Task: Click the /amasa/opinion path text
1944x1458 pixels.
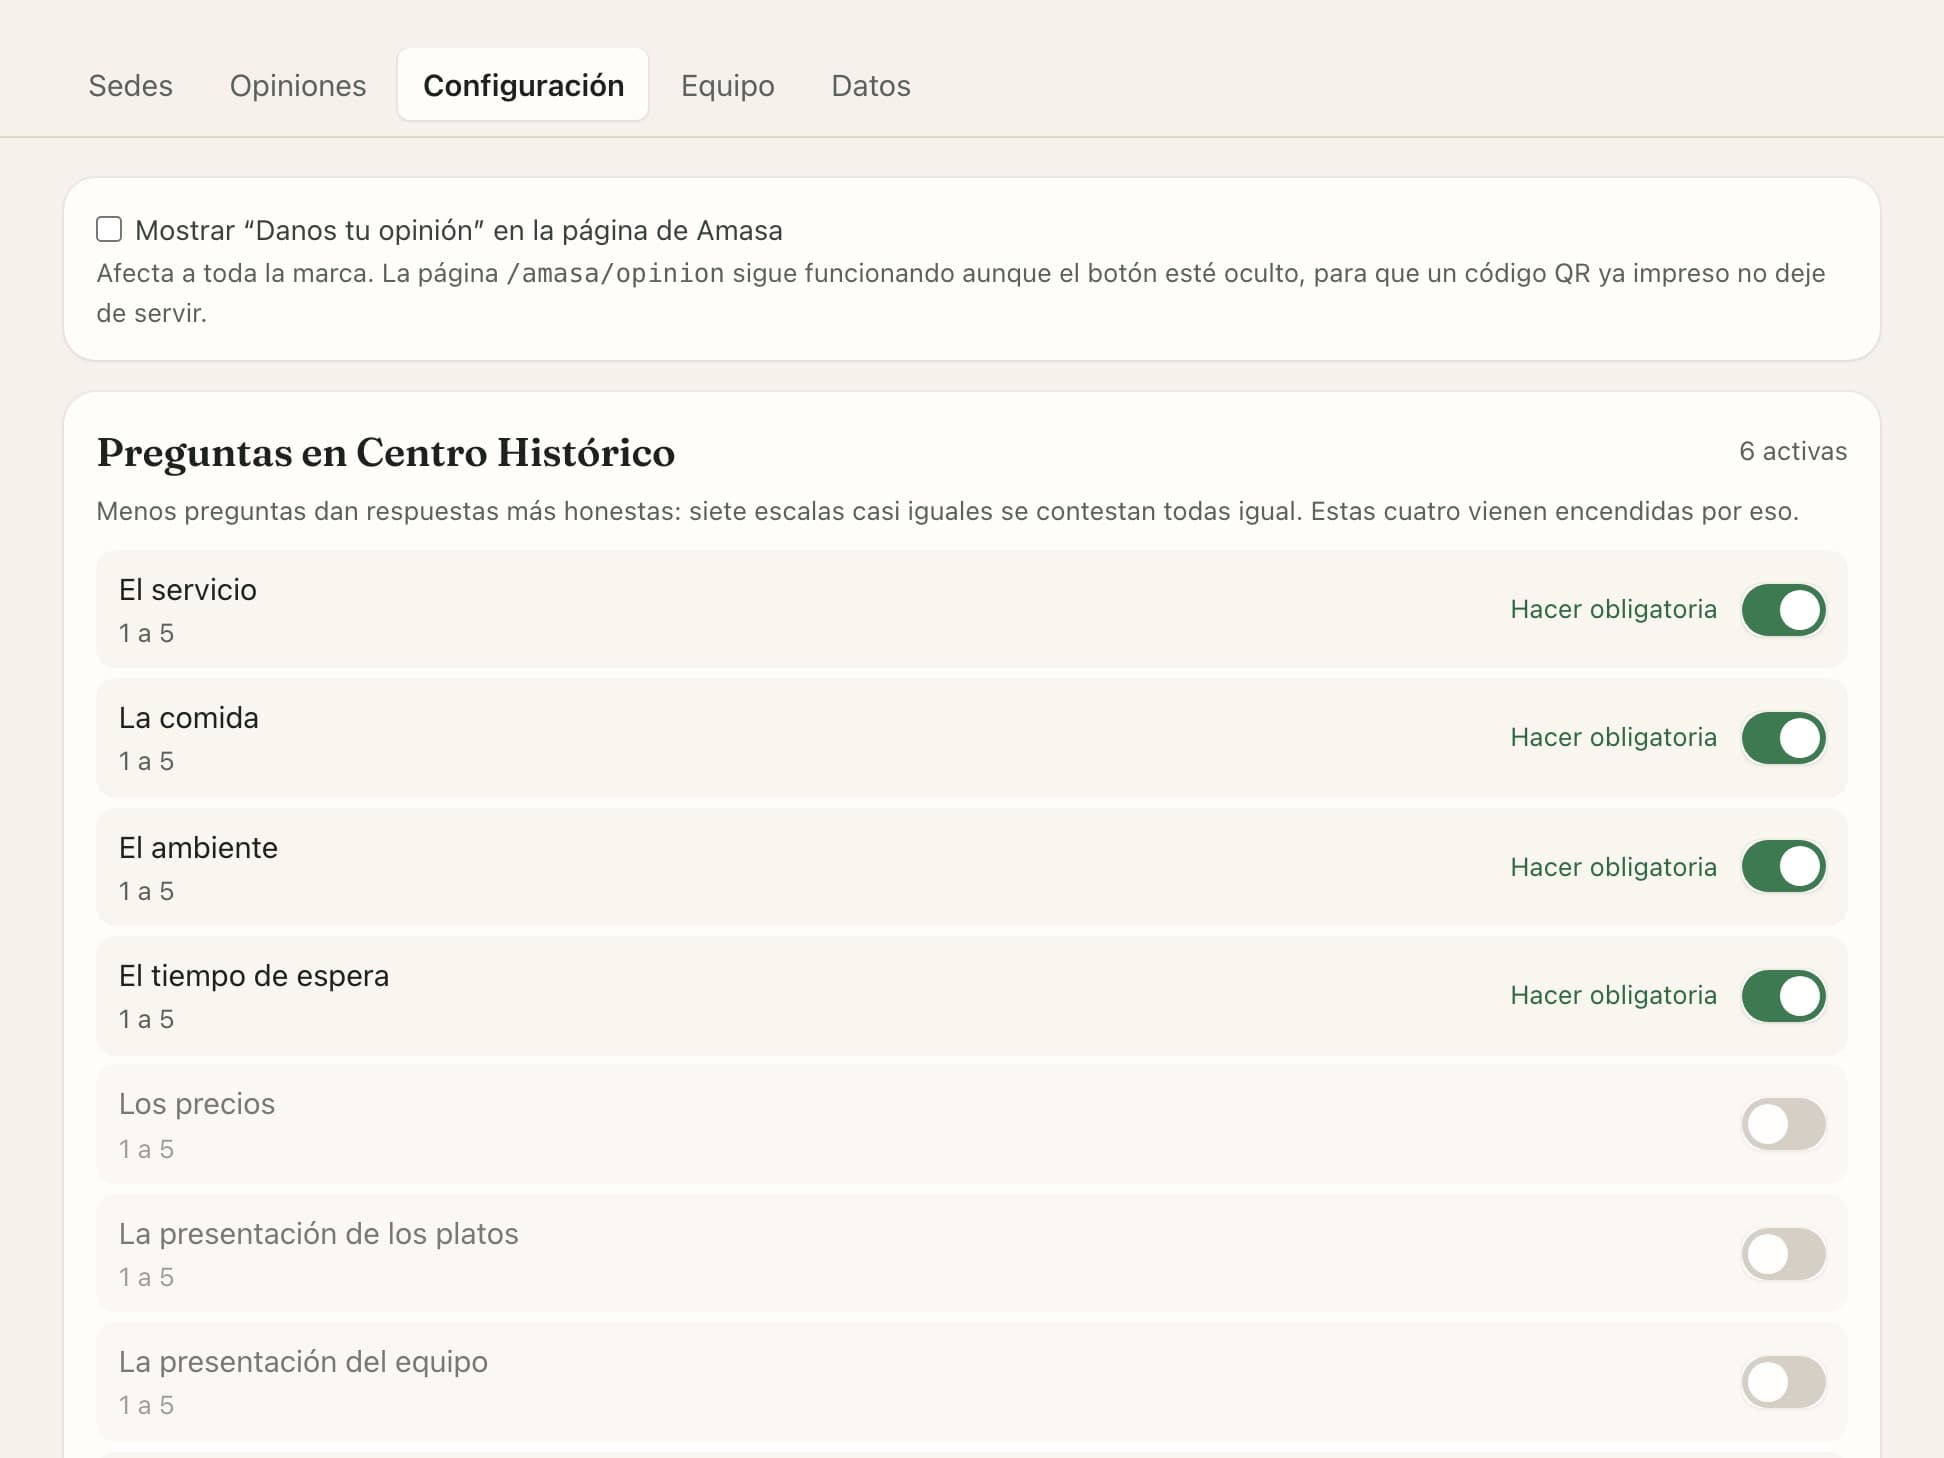Action: pos(615,273)
